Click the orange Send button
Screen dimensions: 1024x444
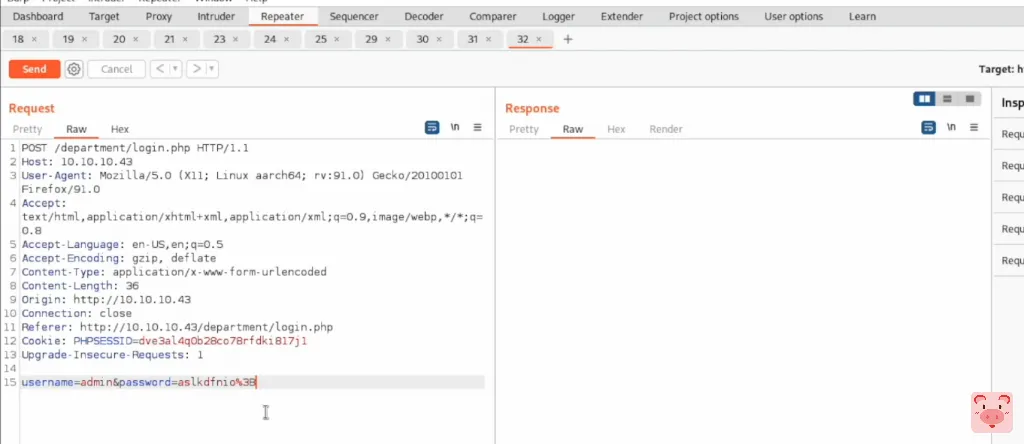tap(34, 69)
